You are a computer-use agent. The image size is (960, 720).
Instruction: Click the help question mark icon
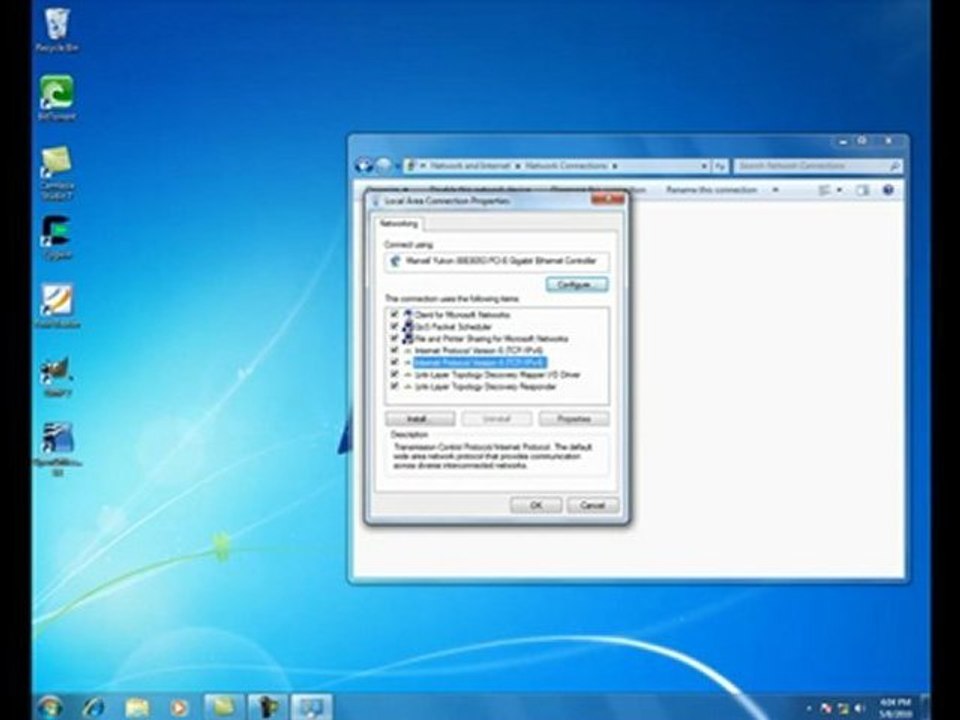point(888,190)
